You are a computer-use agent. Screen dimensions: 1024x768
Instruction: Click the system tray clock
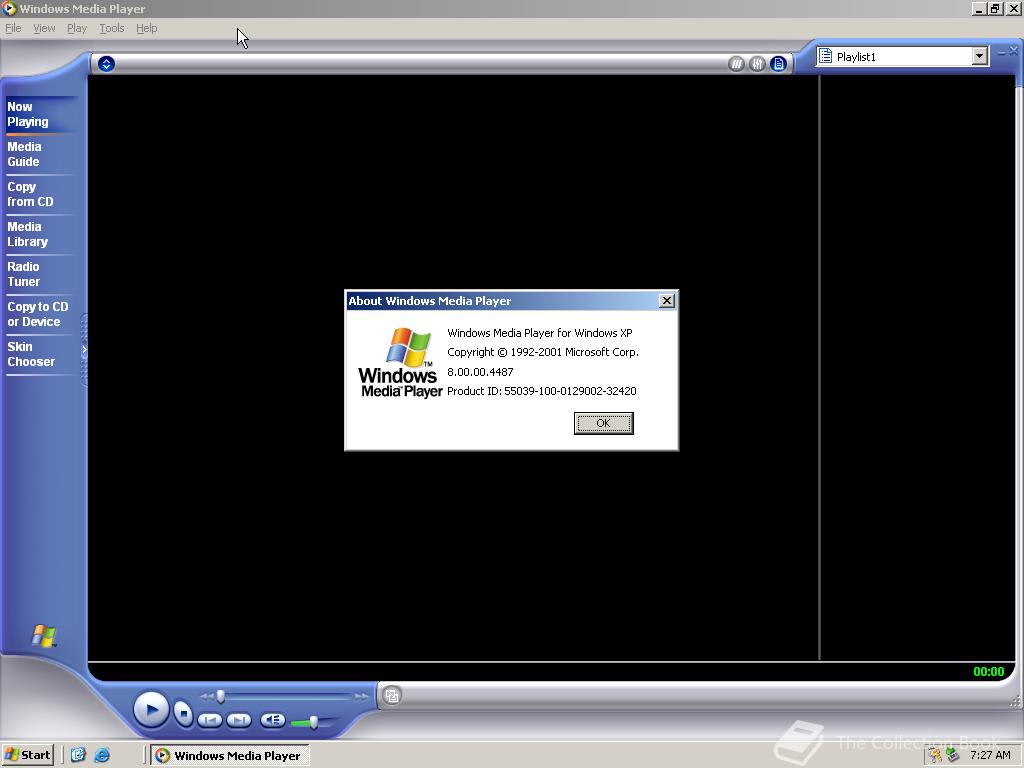[x=990, y=755]
